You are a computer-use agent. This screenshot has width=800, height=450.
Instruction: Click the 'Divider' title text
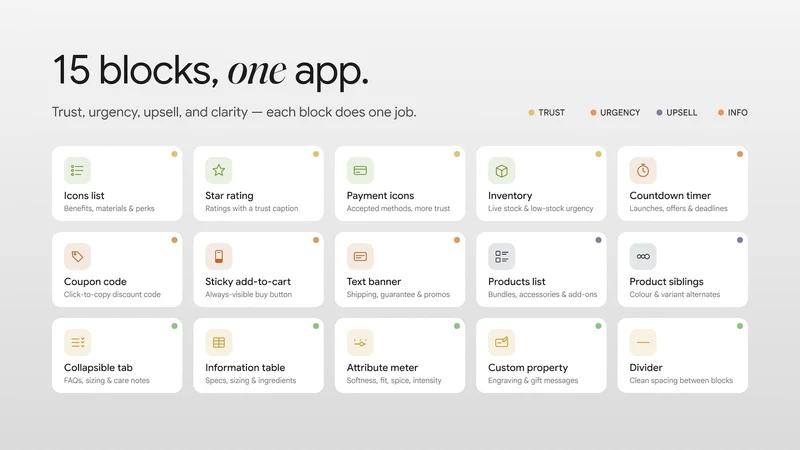[x=645, y=367]
